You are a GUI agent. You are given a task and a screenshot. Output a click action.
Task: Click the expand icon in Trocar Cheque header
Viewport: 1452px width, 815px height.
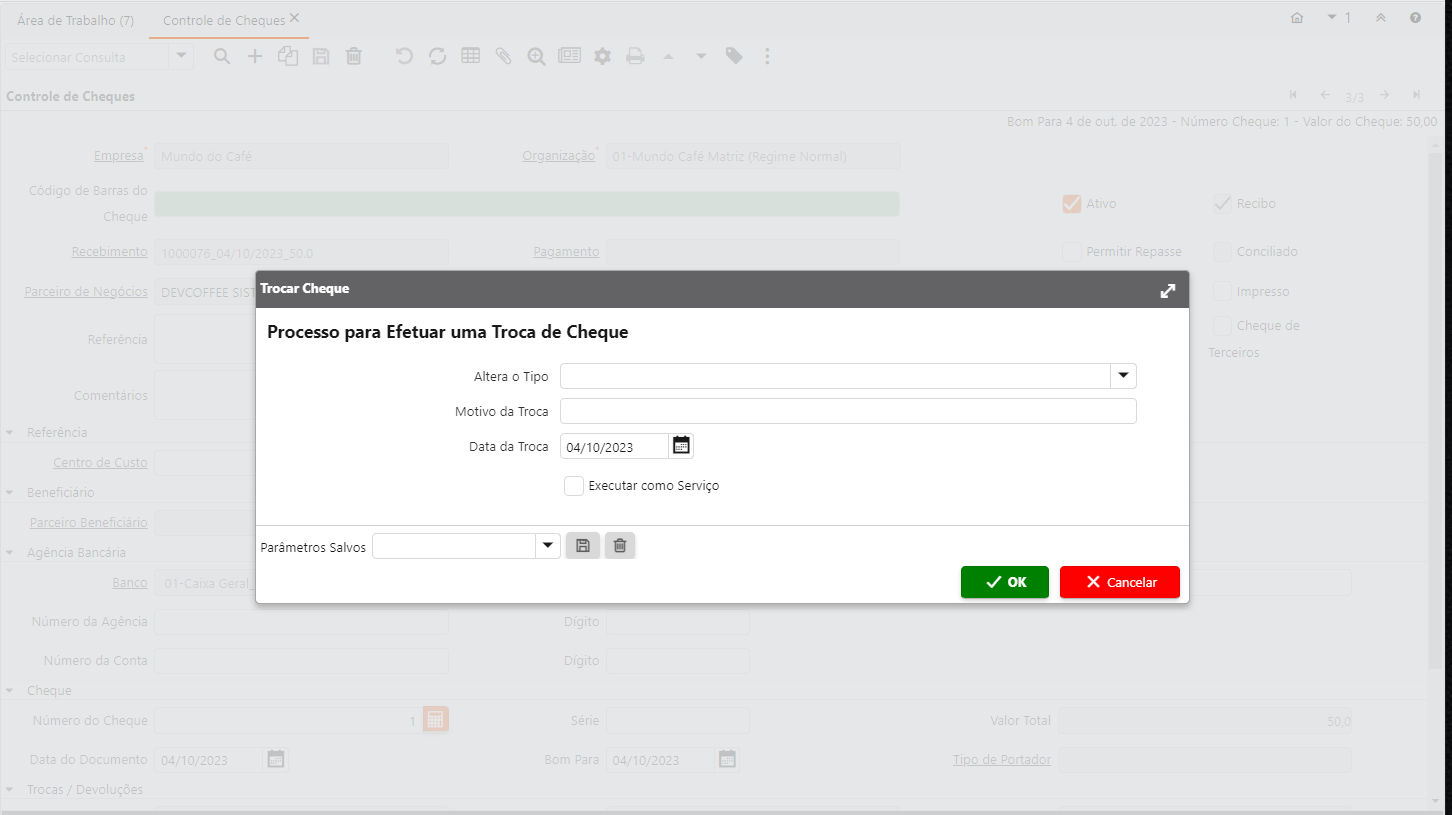[x=1167, y=290]
